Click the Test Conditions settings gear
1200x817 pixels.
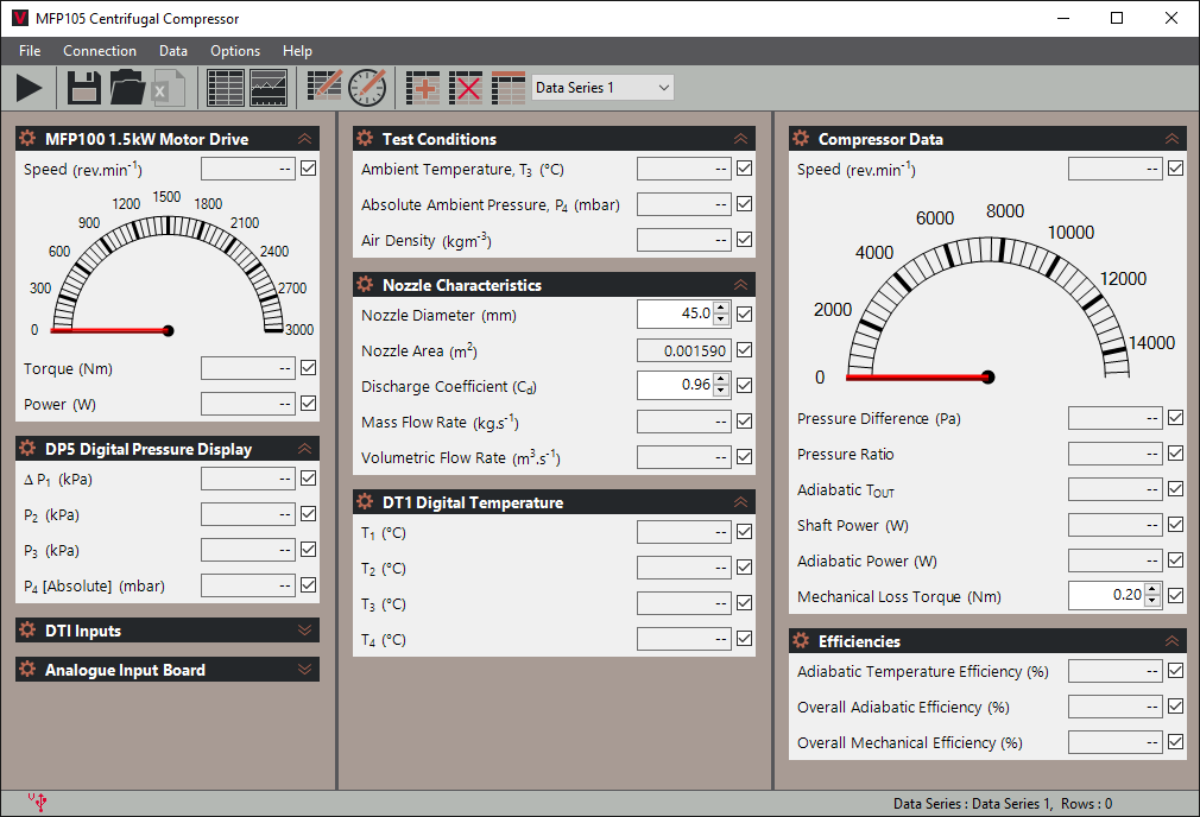point(363,138)
